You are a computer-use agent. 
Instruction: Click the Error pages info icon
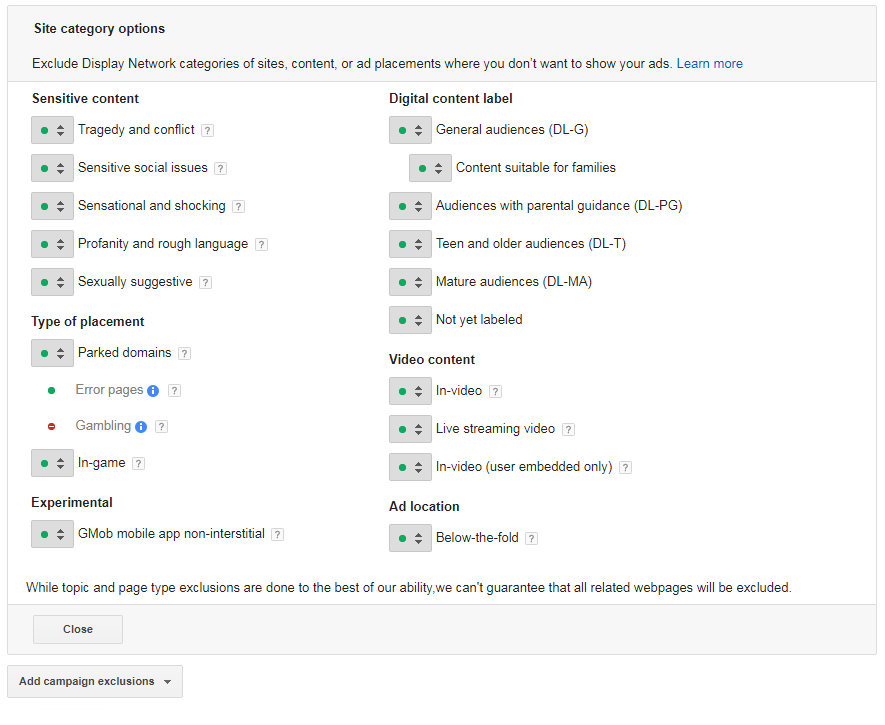tap(153, 390)
